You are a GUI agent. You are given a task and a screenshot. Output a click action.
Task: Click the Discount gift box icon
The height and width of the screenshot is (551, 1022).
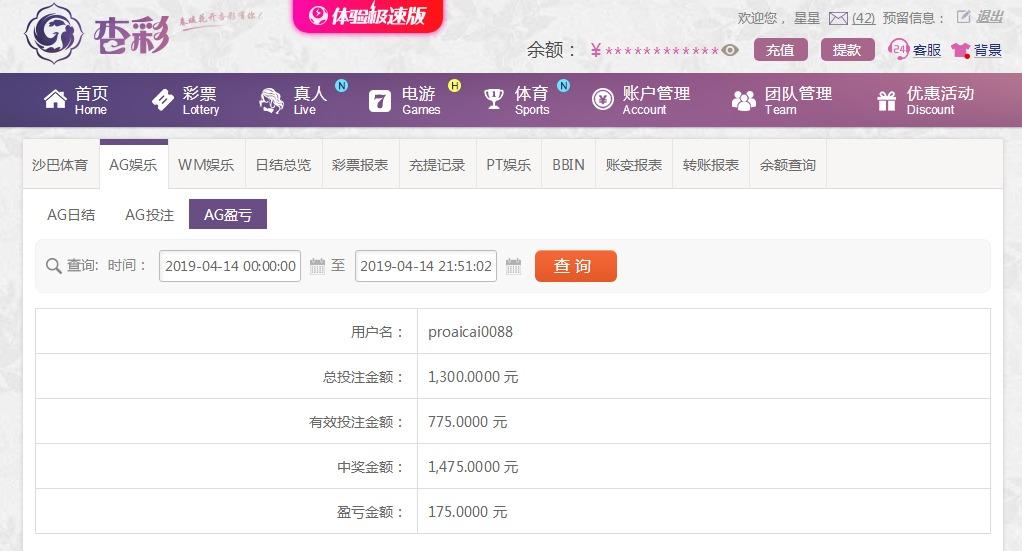tap(886, 100)
